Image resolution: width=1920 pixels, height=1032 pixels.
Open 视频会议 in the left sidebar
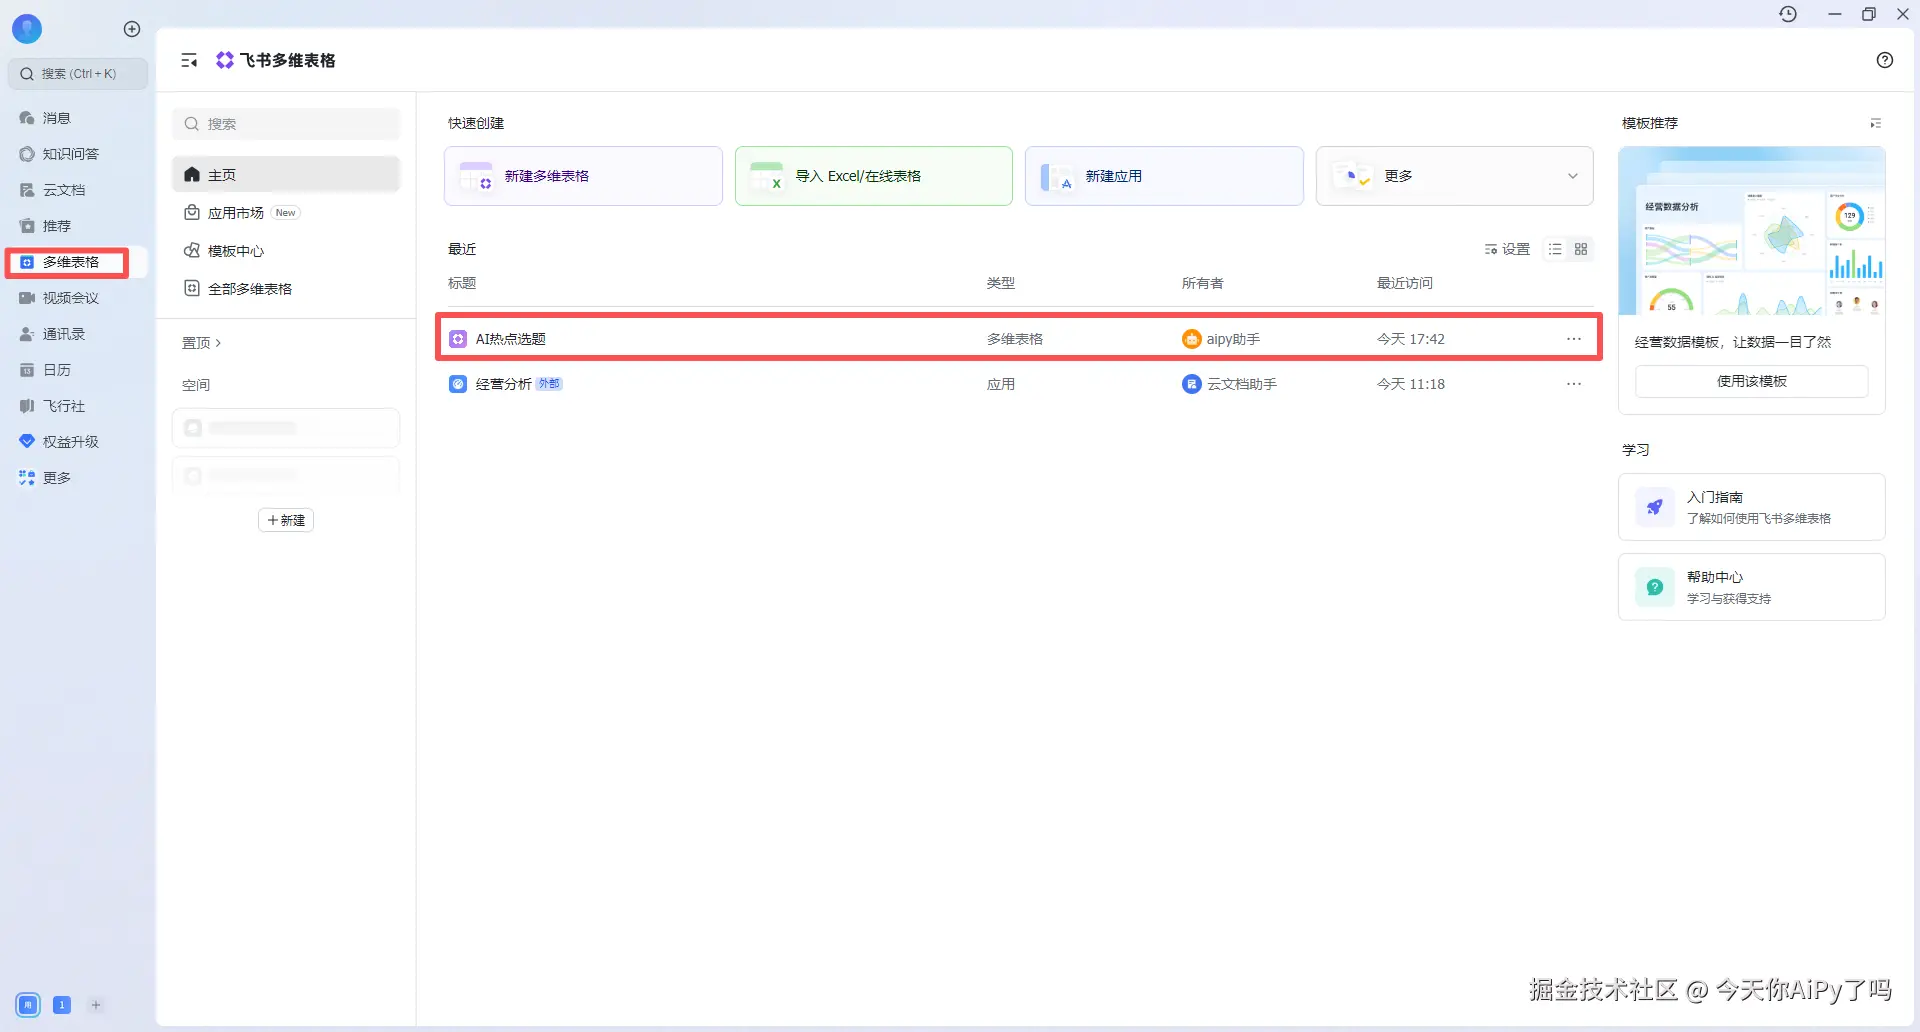(x=70, y=298)
